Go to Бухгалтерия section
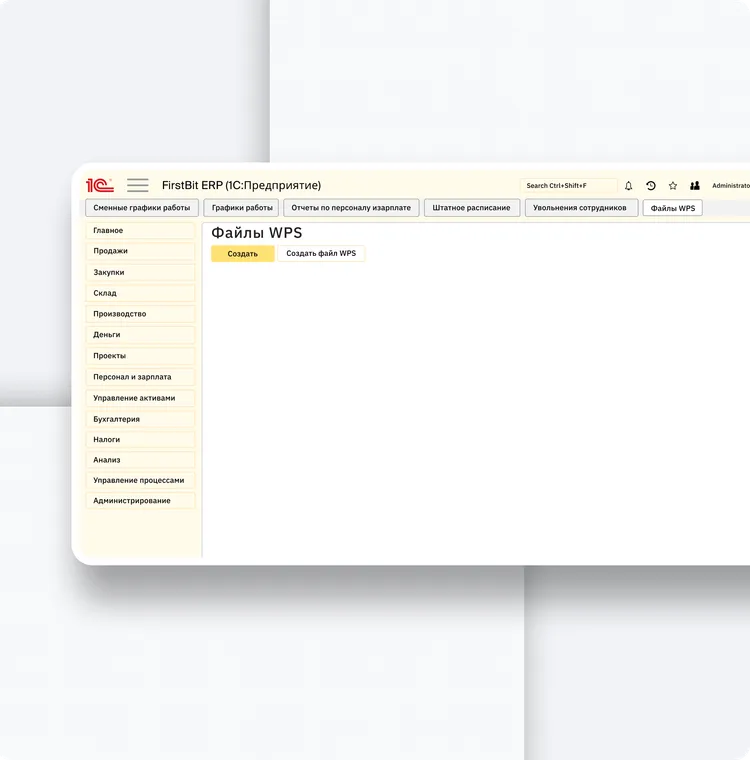 140,419
